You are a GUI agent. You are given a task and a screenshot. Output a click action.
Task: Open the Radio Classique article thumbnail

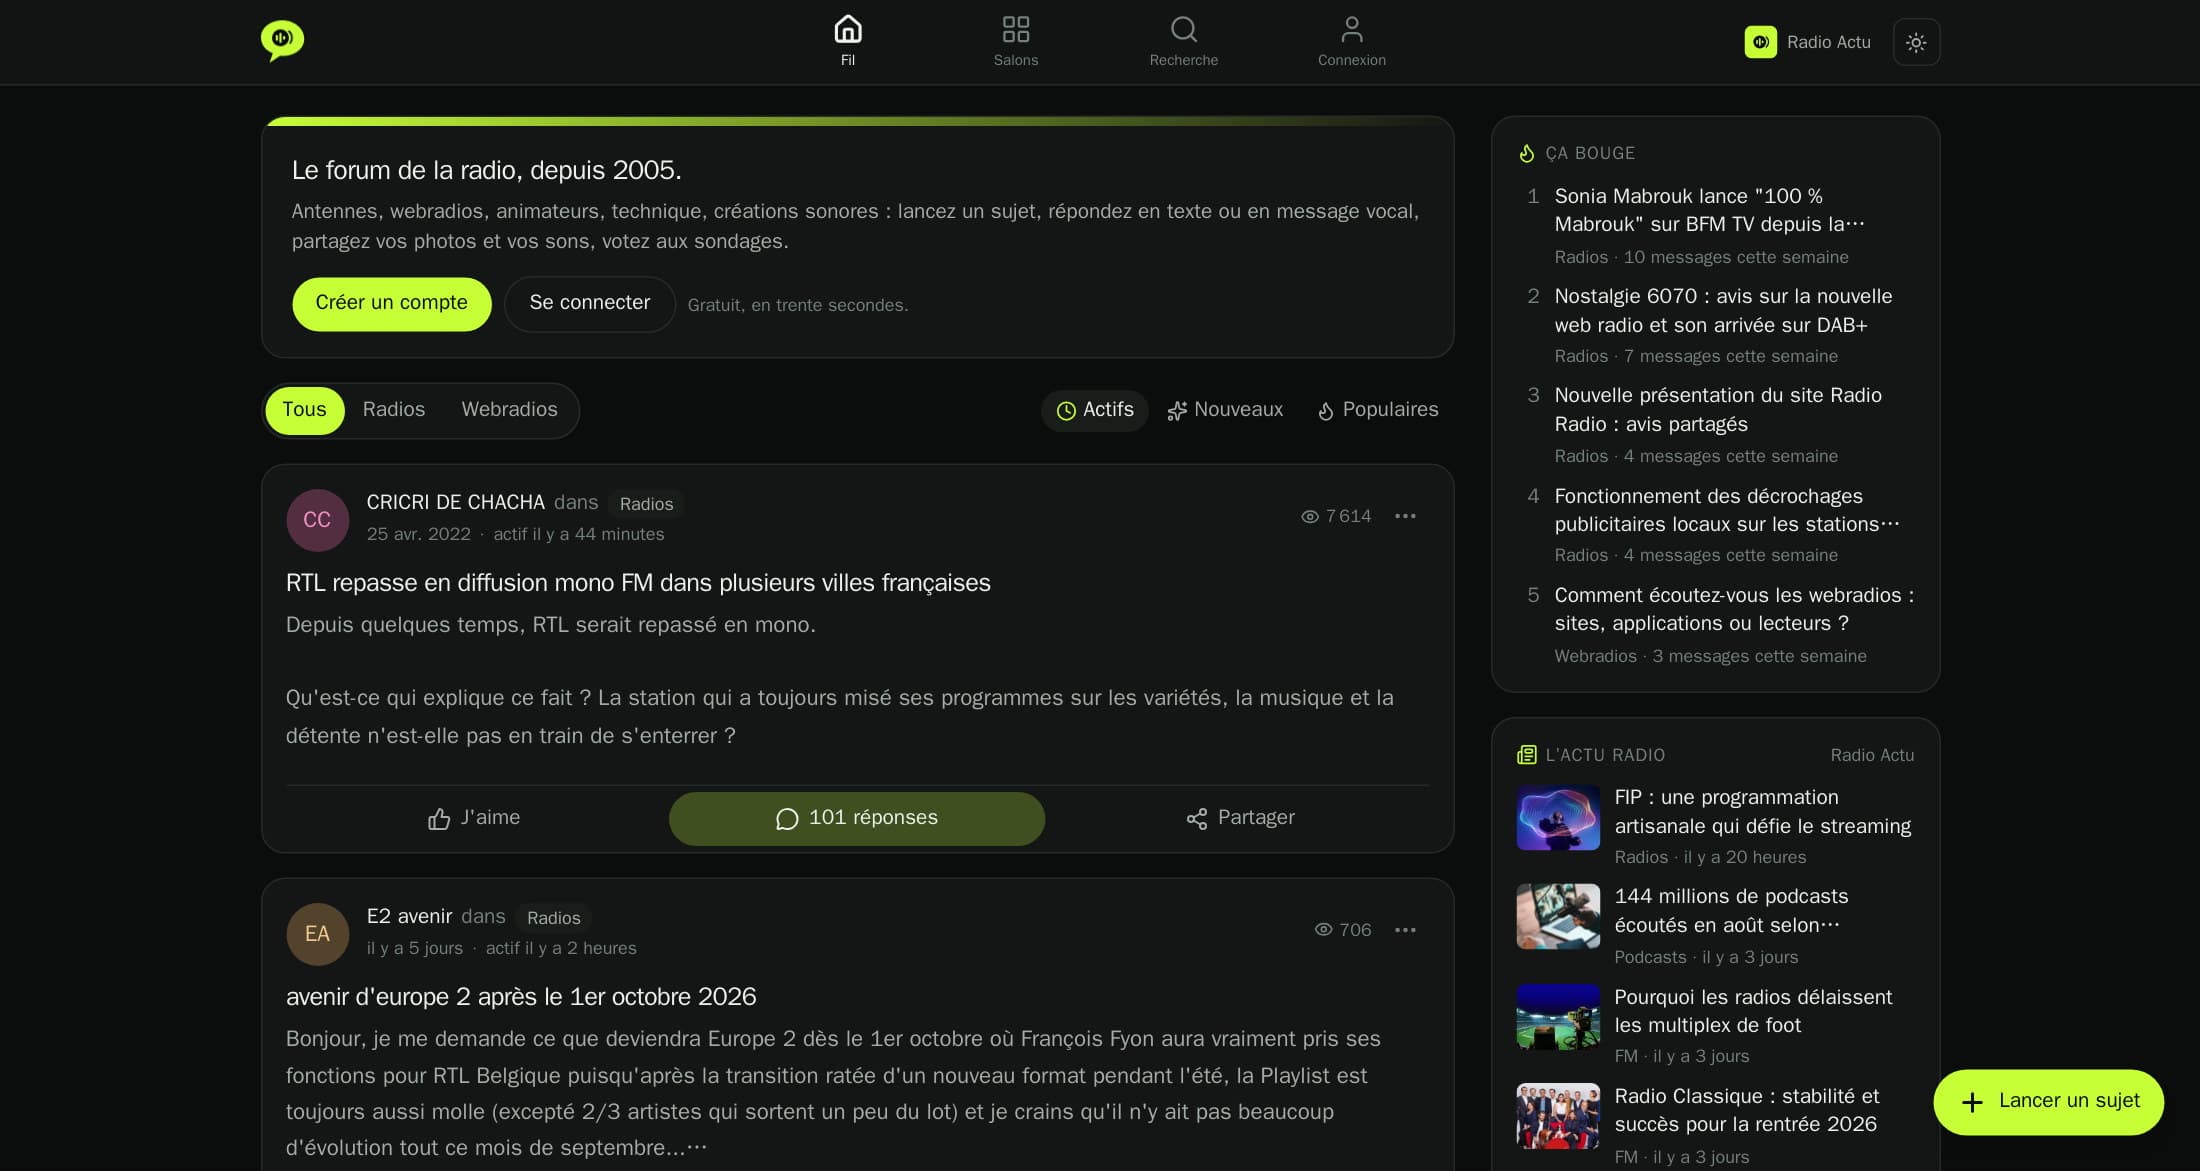pyautogui.click(x=1558, y=1116)
